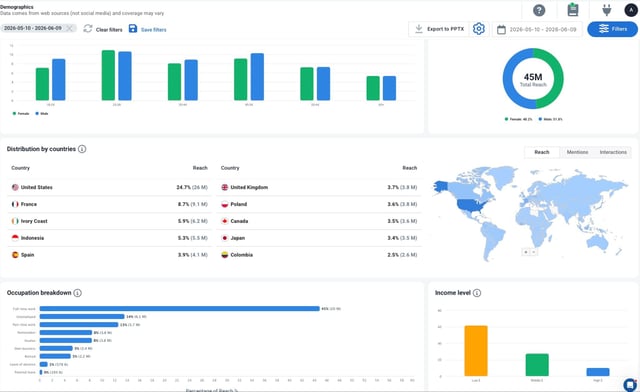
Task: Click the export settings gear icon
Action: [x=479, y=29]
